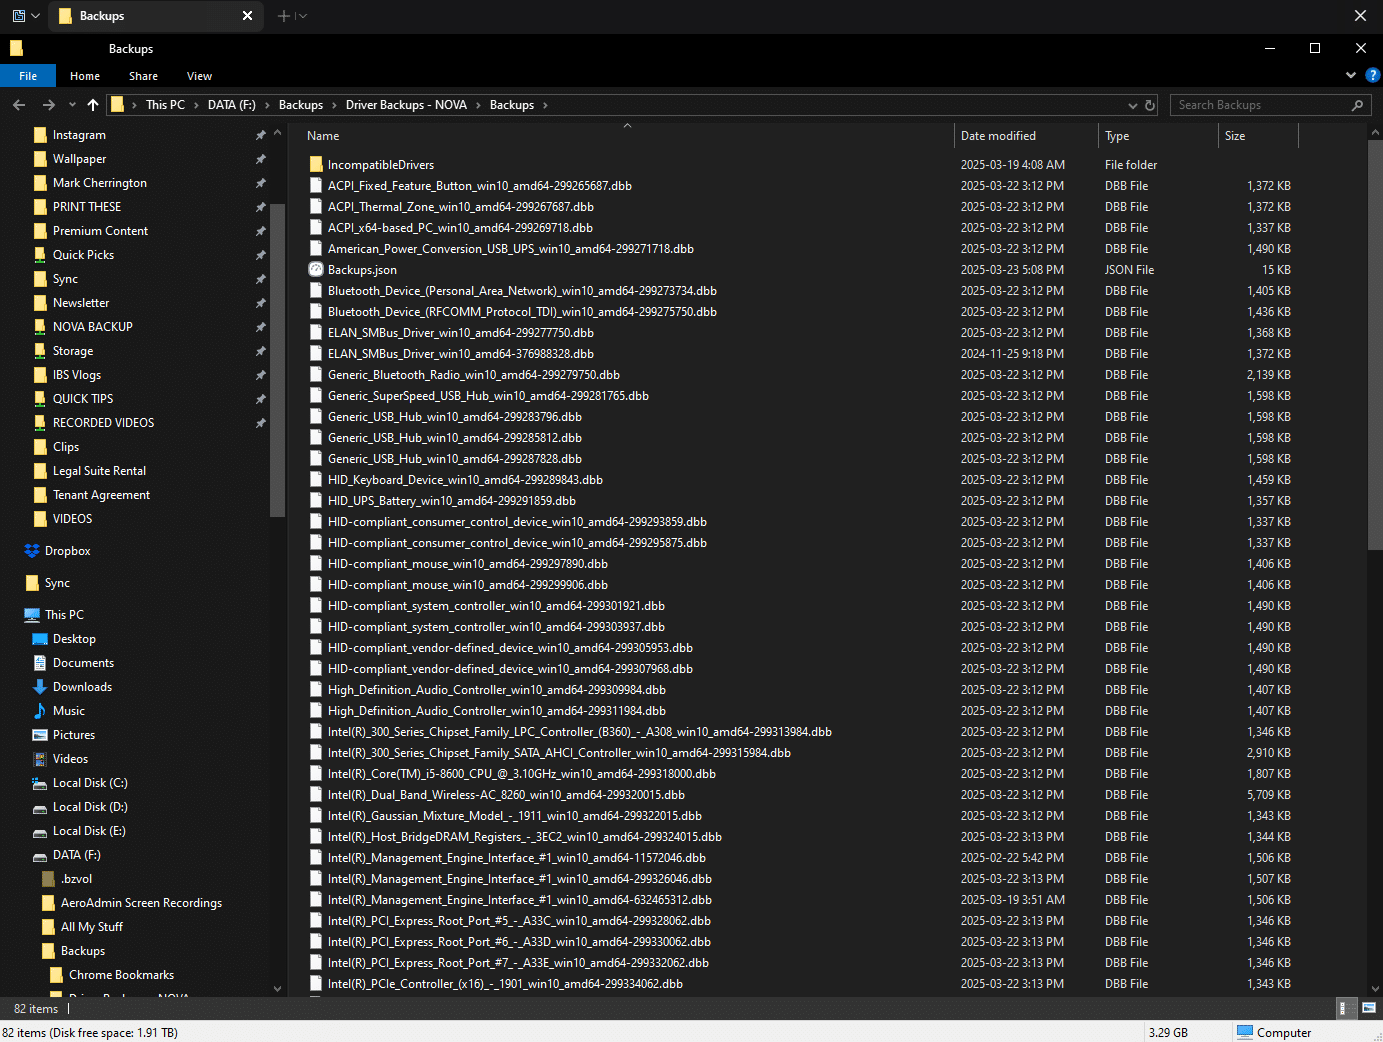Click DATA (F:) in the breadcrumb path
Screen dimensions: 1383x1042
point(231,104)
